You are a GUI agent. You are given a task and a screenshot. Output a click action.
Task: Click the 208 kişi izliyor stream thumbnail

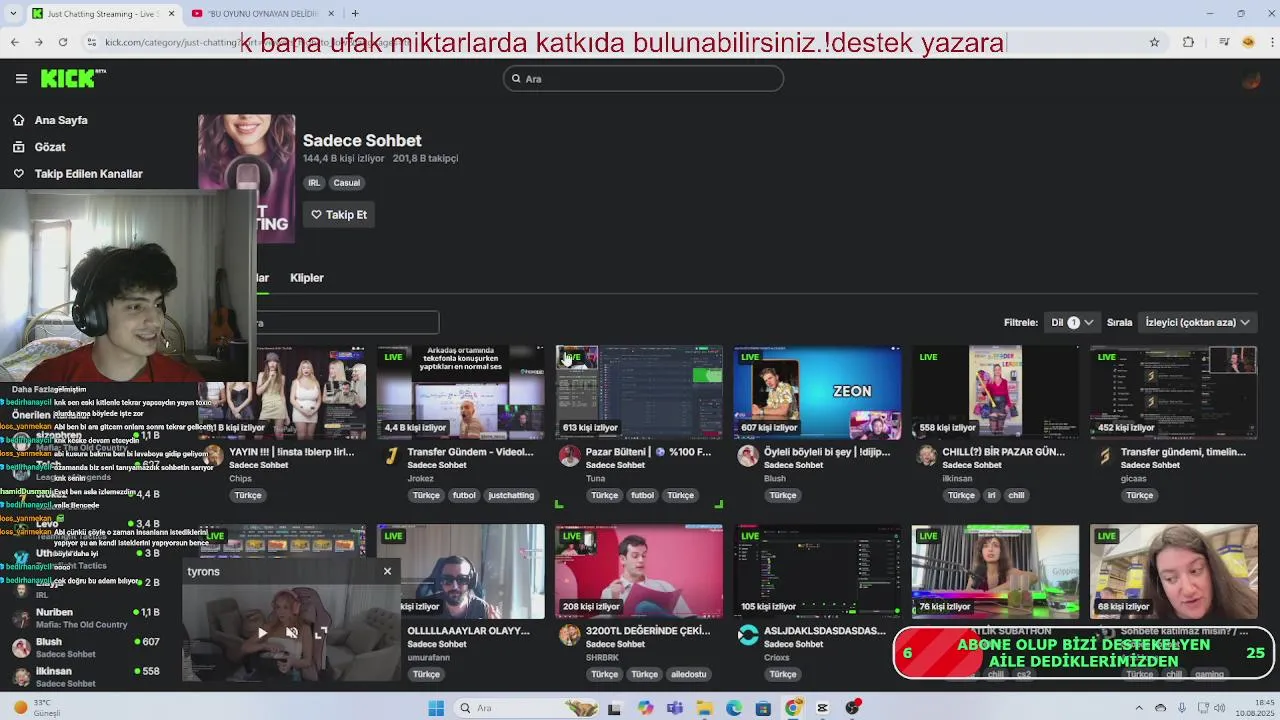pyautogui.click(x=639, y=571)
